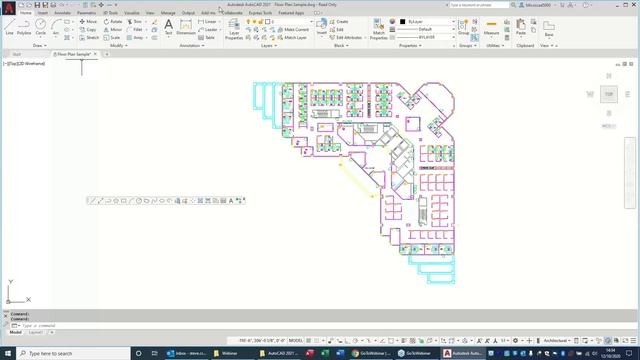Image resolution: width=640 pixels, height=360 pixels.
Task: Toggle workspace switching gear in status bar
Action: pos(516,340)
